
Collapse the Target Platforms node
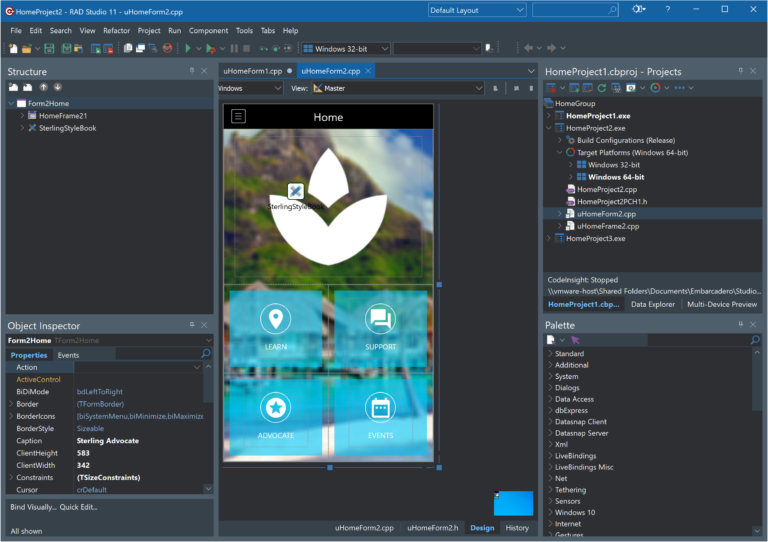[560, 152]
